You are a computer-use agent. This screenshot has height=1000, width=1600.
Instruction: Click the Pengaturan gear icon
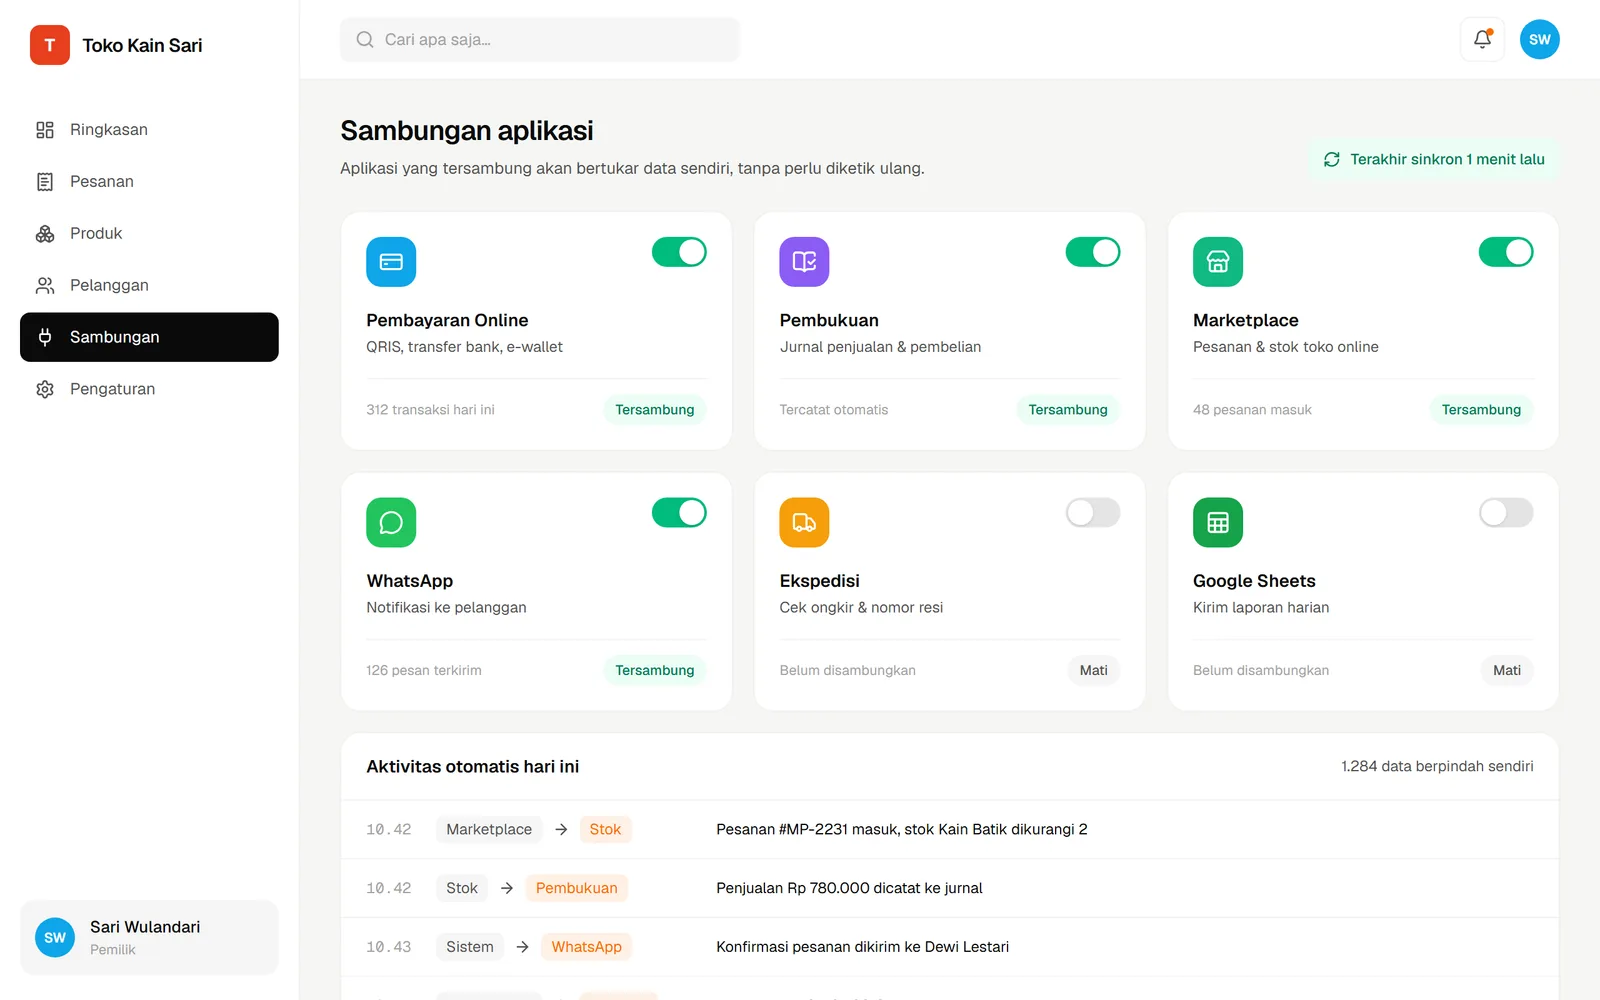45,389
